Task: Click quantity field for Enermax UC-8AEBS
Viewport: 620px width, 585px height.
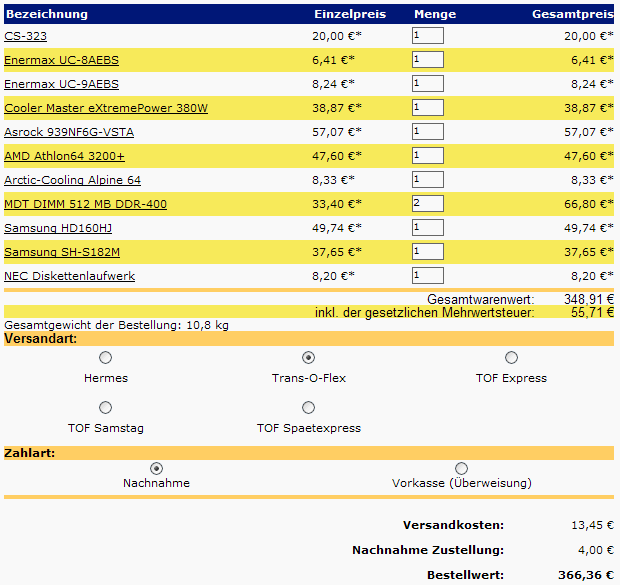Action: pyautogui.click(x=428, y=60)
